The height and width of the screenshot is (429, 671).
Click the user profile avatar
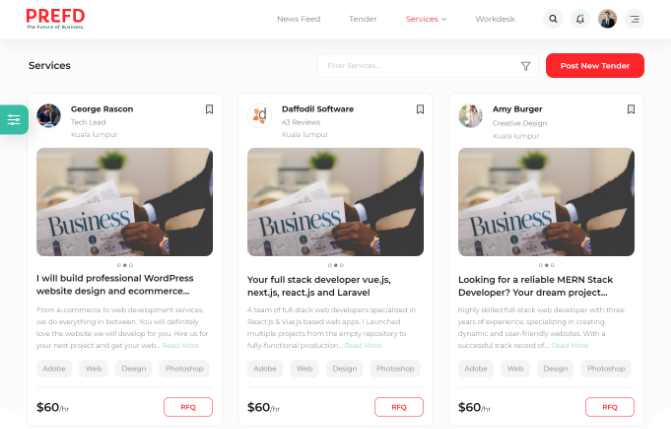pyautogui.click(x=607, y=19)
